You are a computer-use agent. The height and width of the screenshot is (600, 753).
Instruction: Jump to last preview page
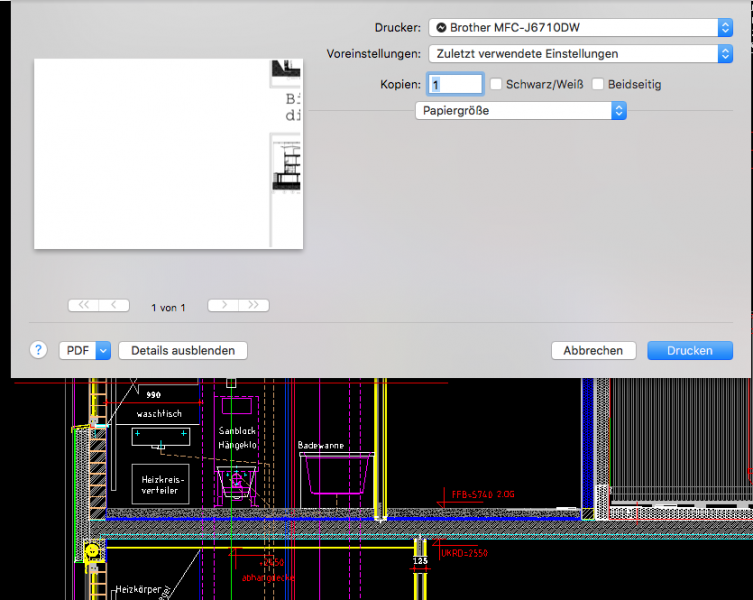tap(254, 306)
